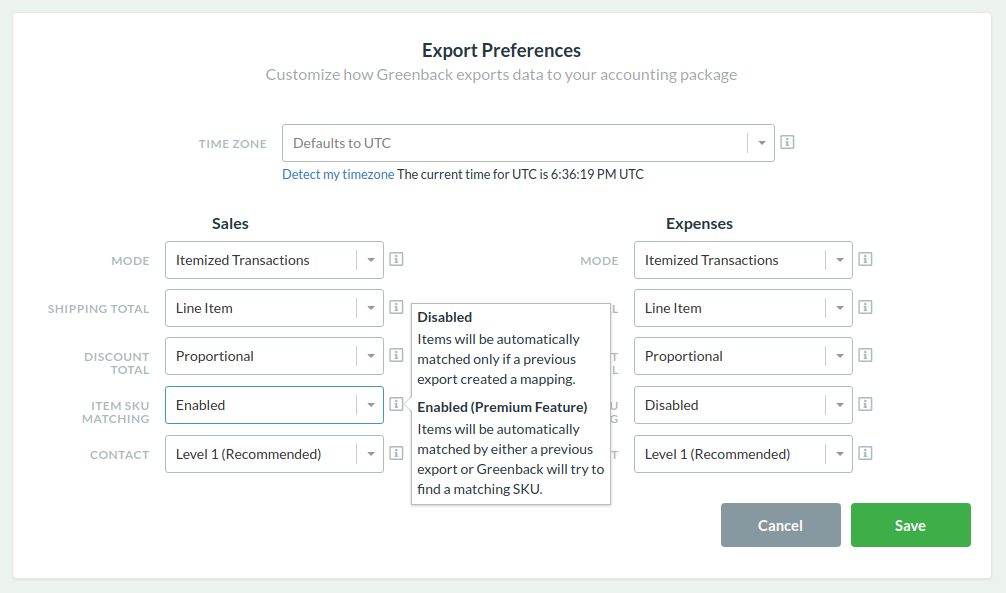The image size is (1006, 593).
Task: Show info for Expenses Mode
Action: pos(865,259)
